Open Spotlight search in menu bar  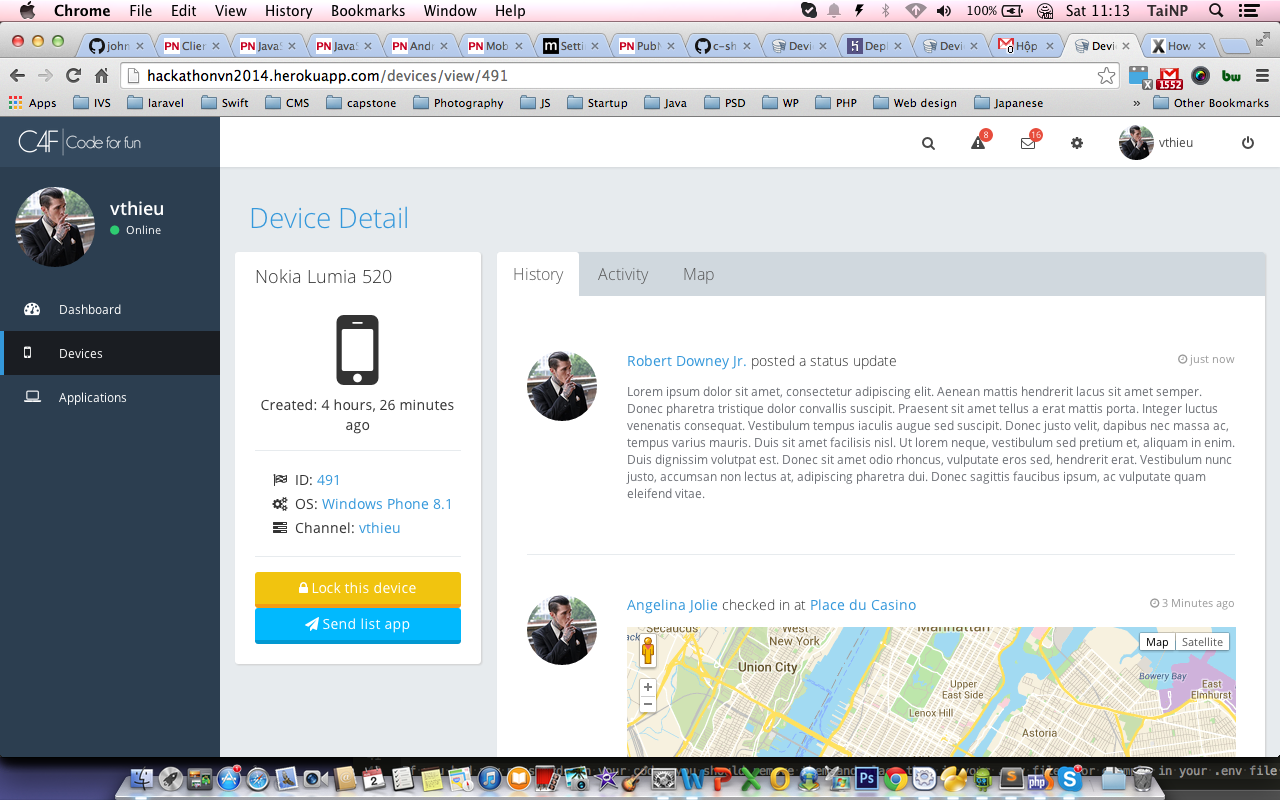tap(1216, 11)
